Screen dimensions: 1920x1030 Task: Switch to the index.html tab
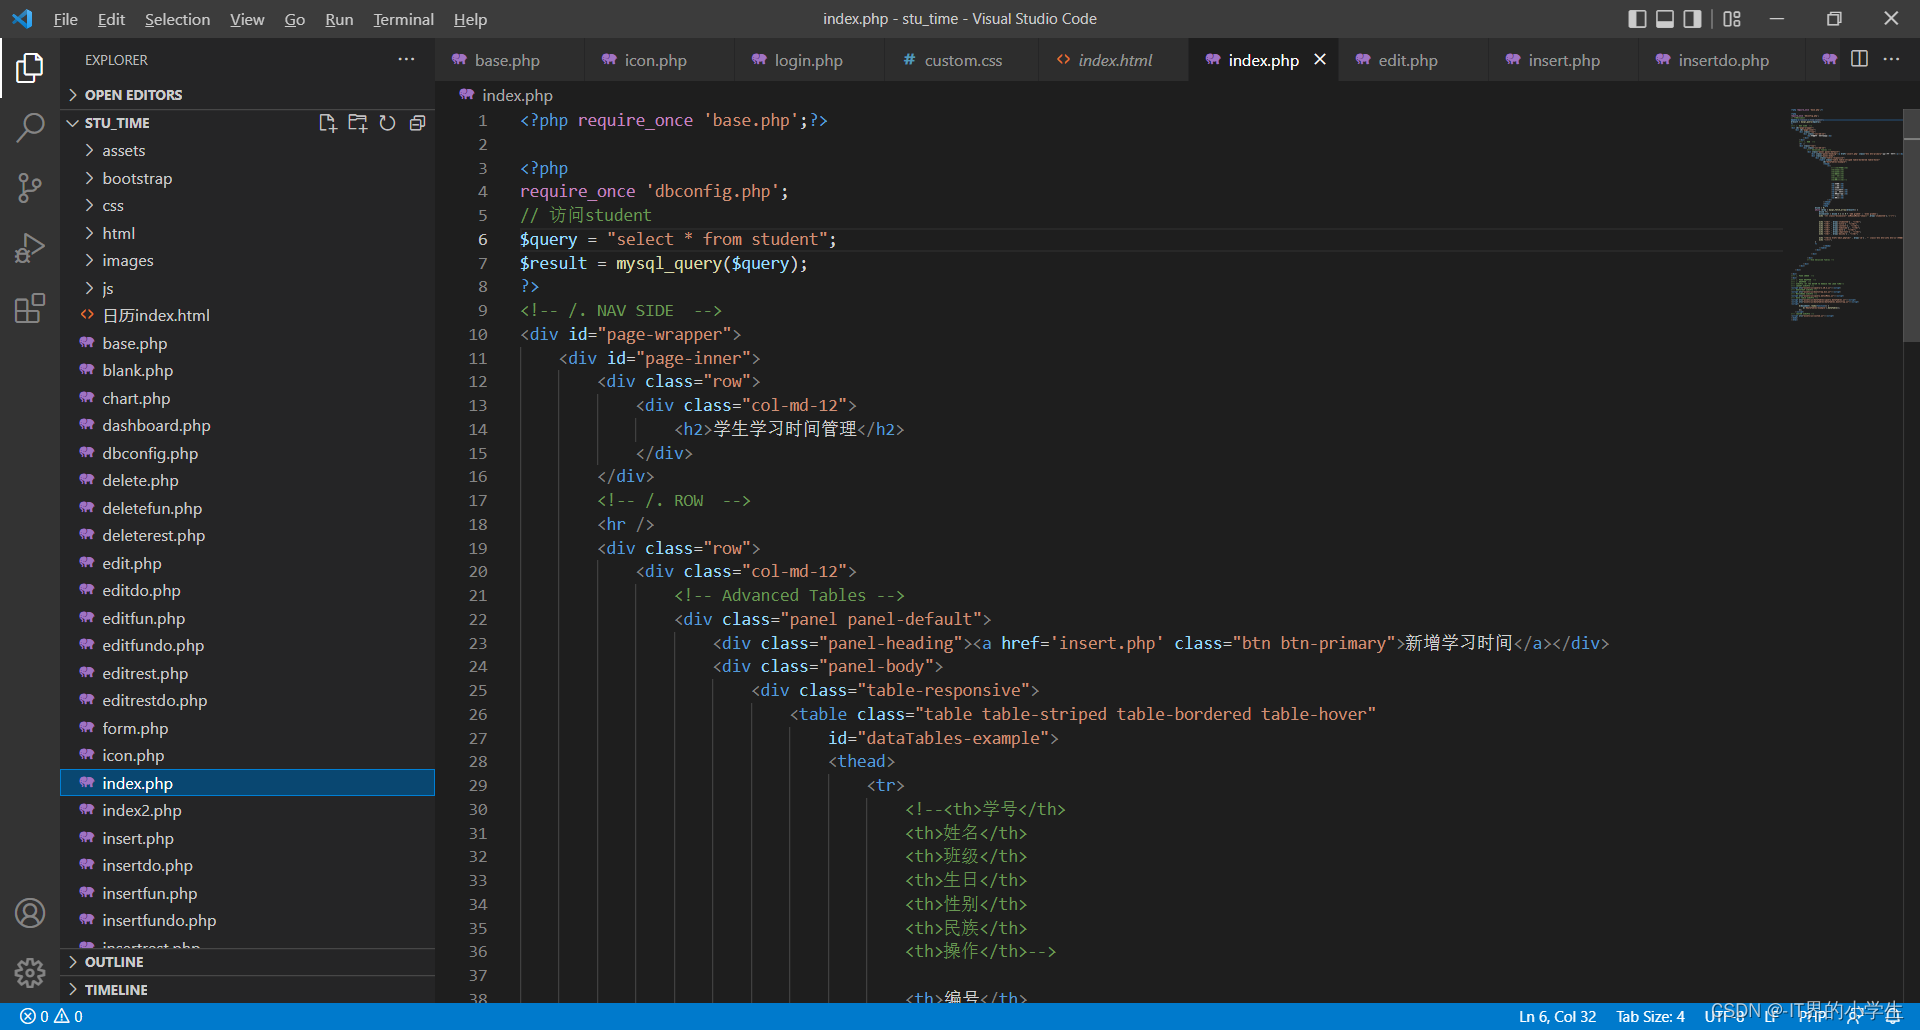(1115, 60)
